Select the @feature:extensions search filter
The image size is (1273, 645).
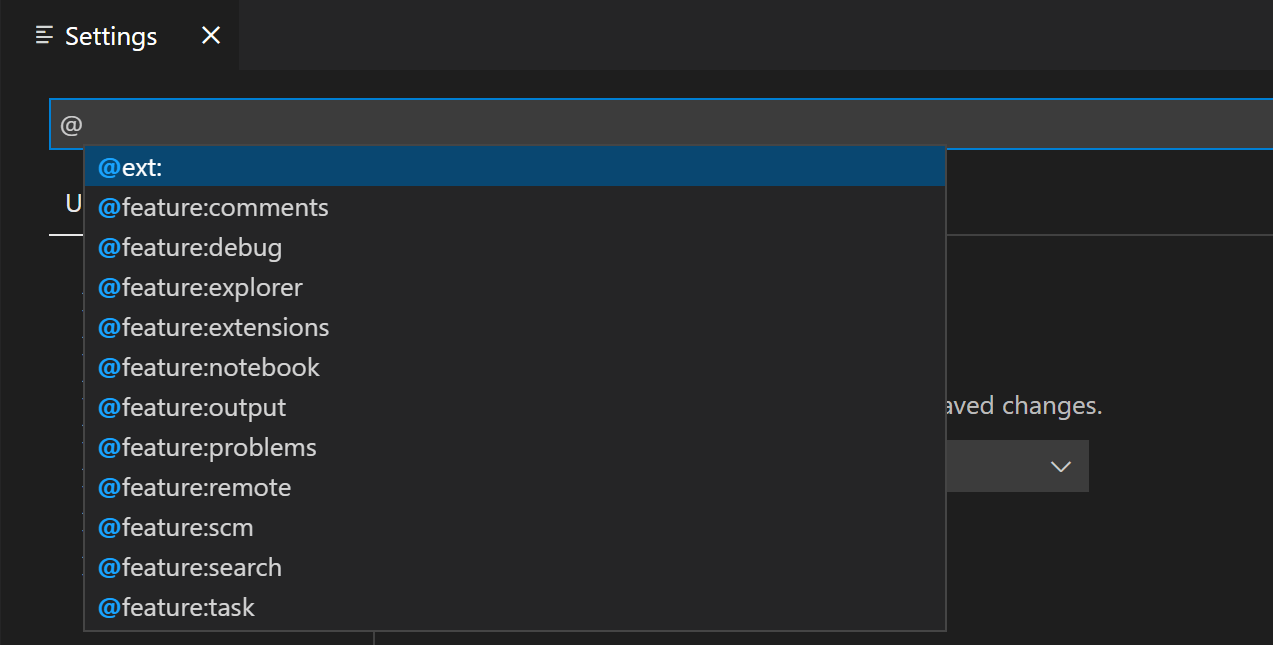(x=213, y=327)
